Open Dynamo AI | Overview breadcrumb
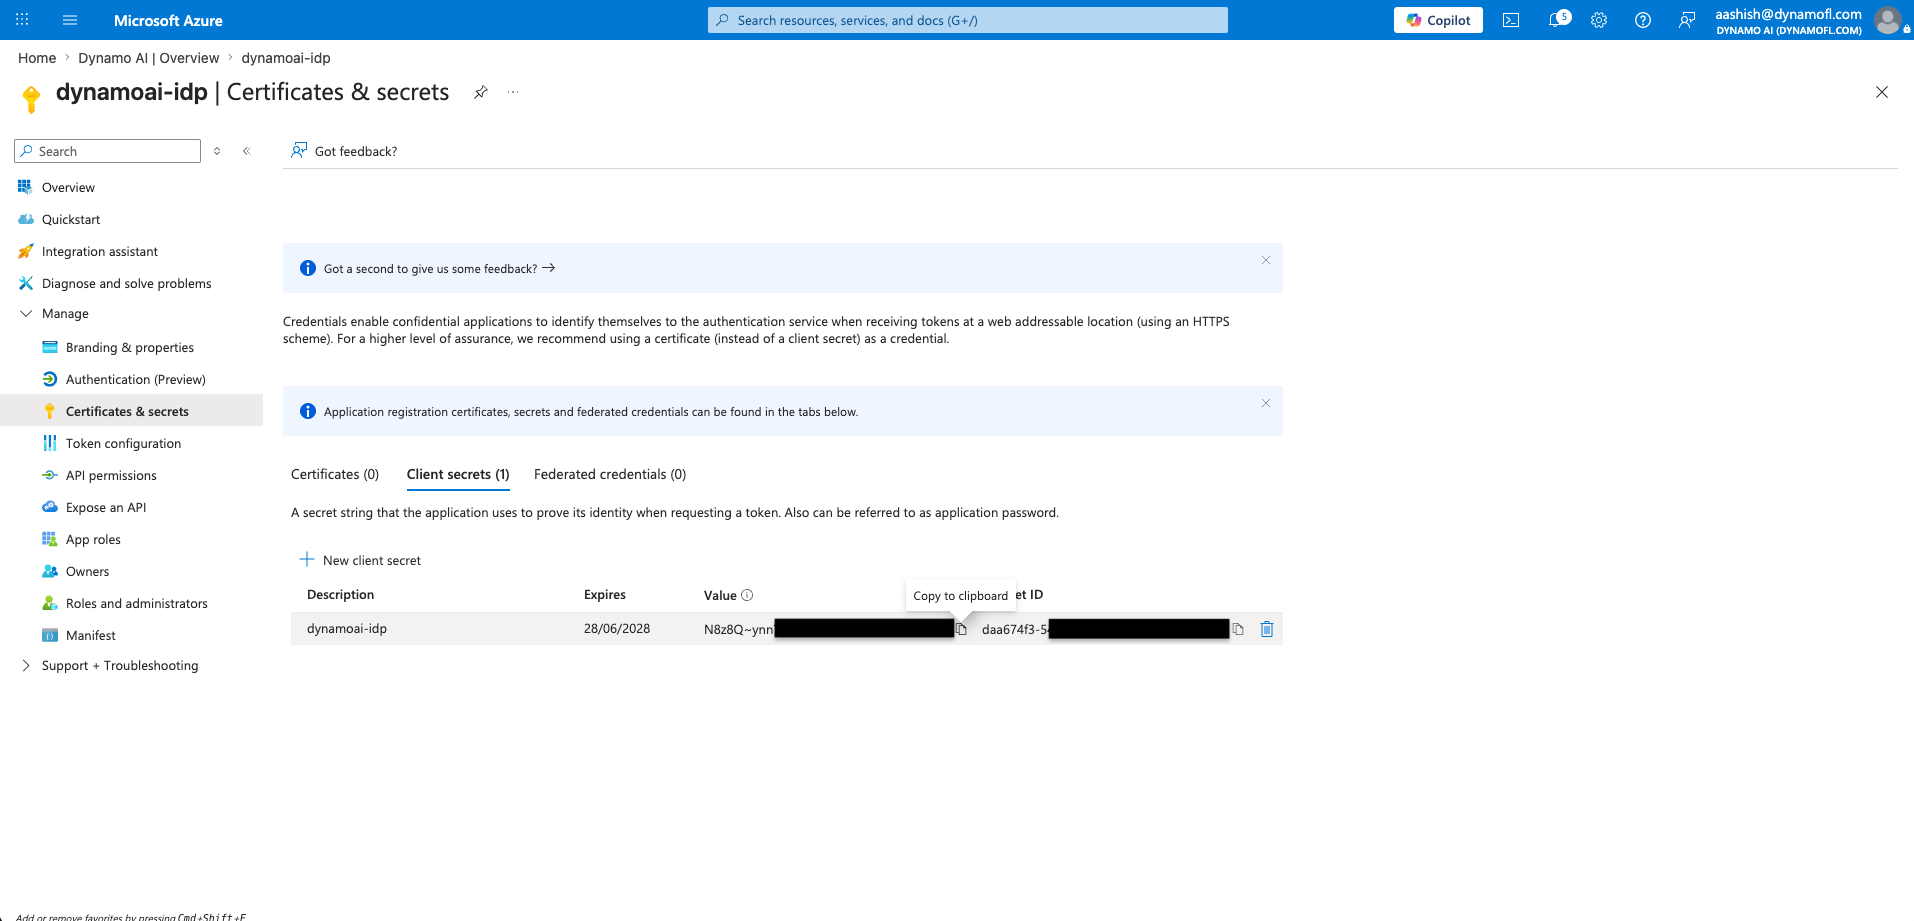1914x921 pixels. [149, 58]
